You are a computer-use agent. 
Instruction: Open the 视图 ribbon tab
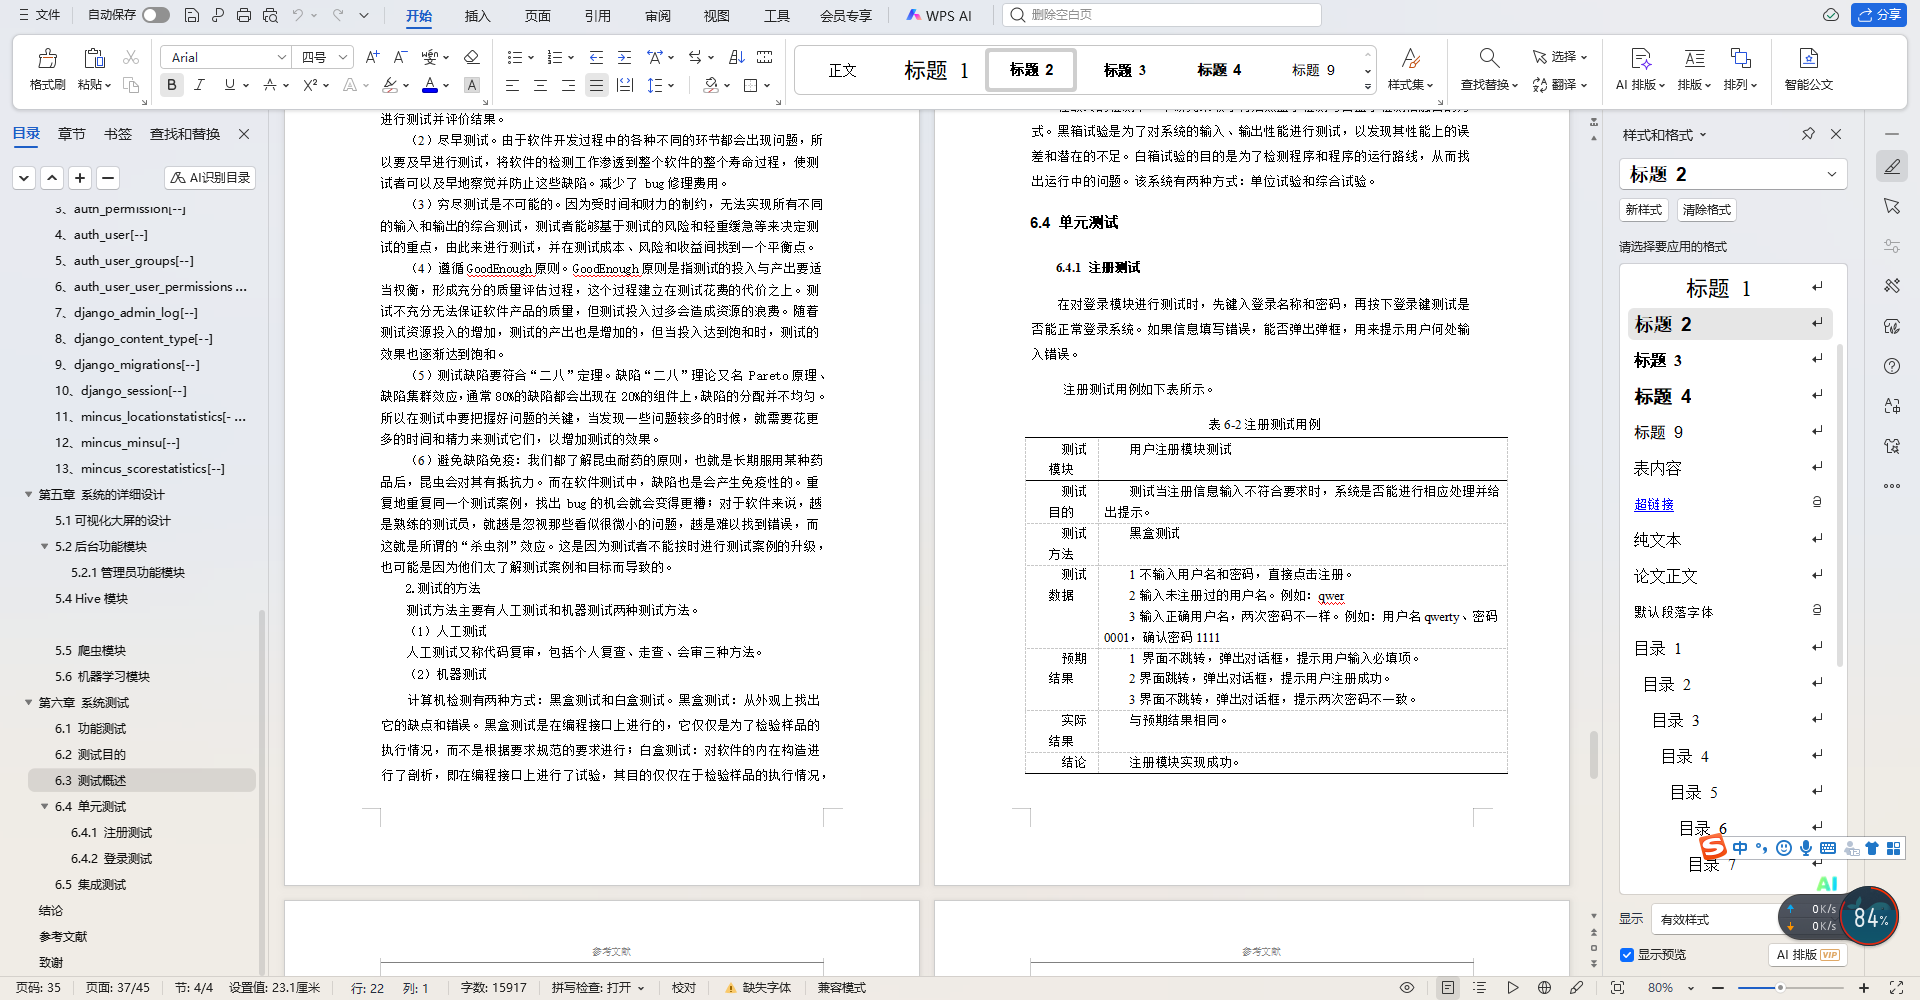(717, 15)
